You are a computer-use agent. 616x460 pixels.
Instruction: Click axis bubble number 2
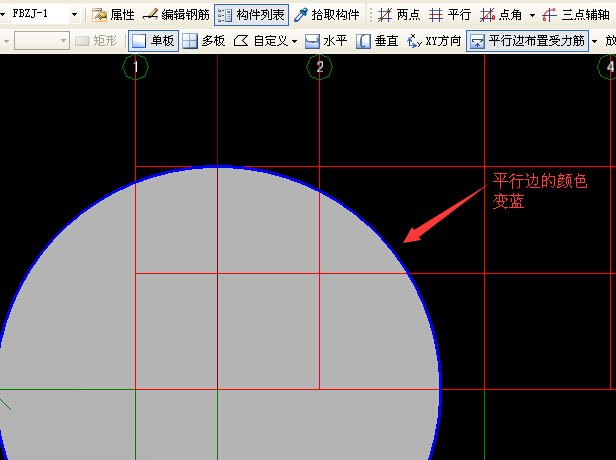tap(319, 67)
